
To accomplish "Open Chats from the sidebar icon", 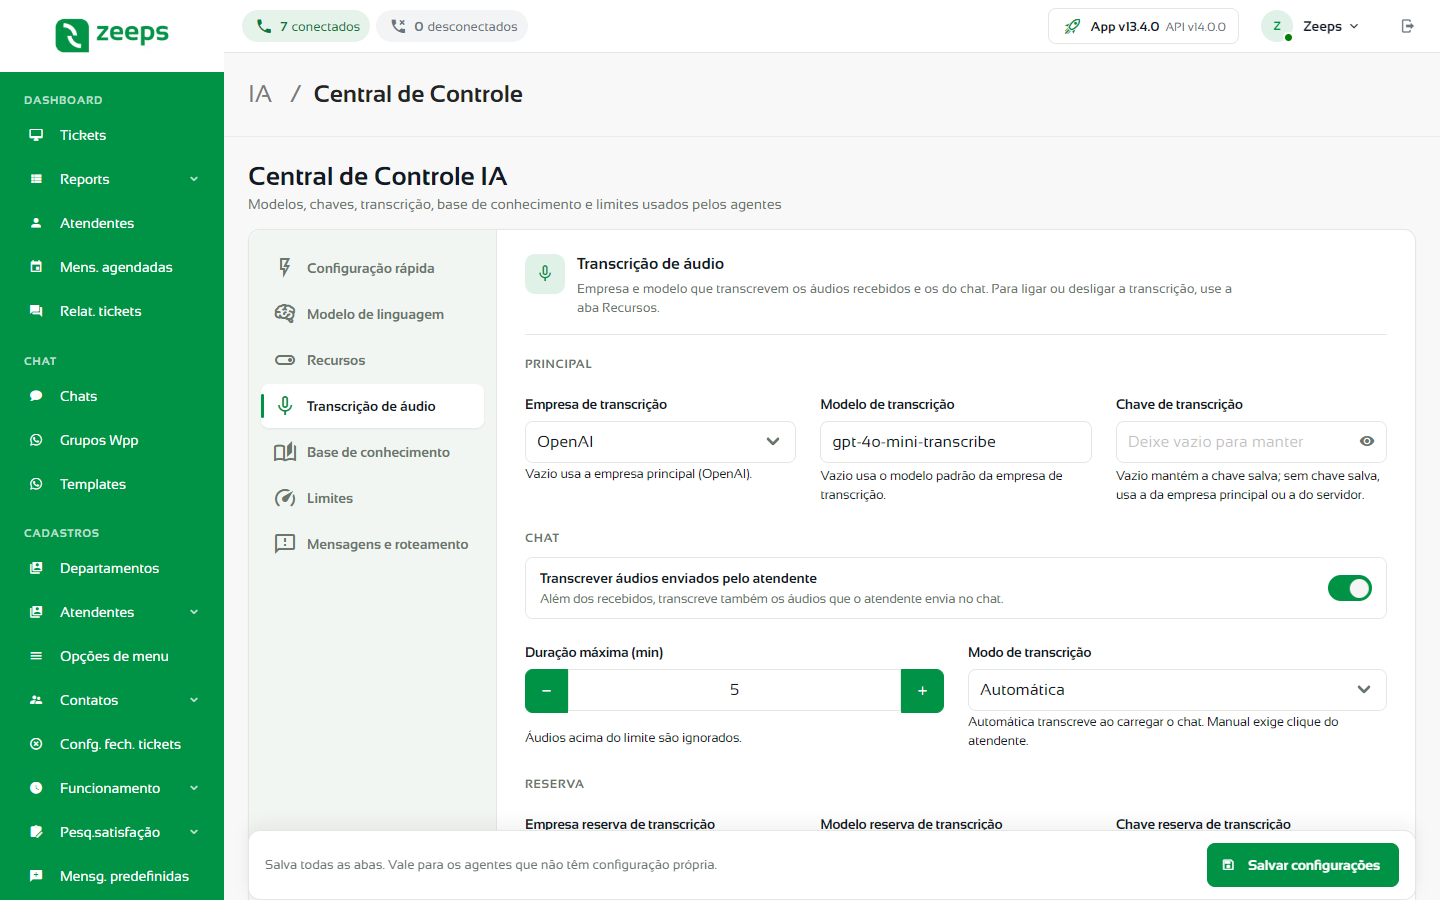I will (36, 396).
